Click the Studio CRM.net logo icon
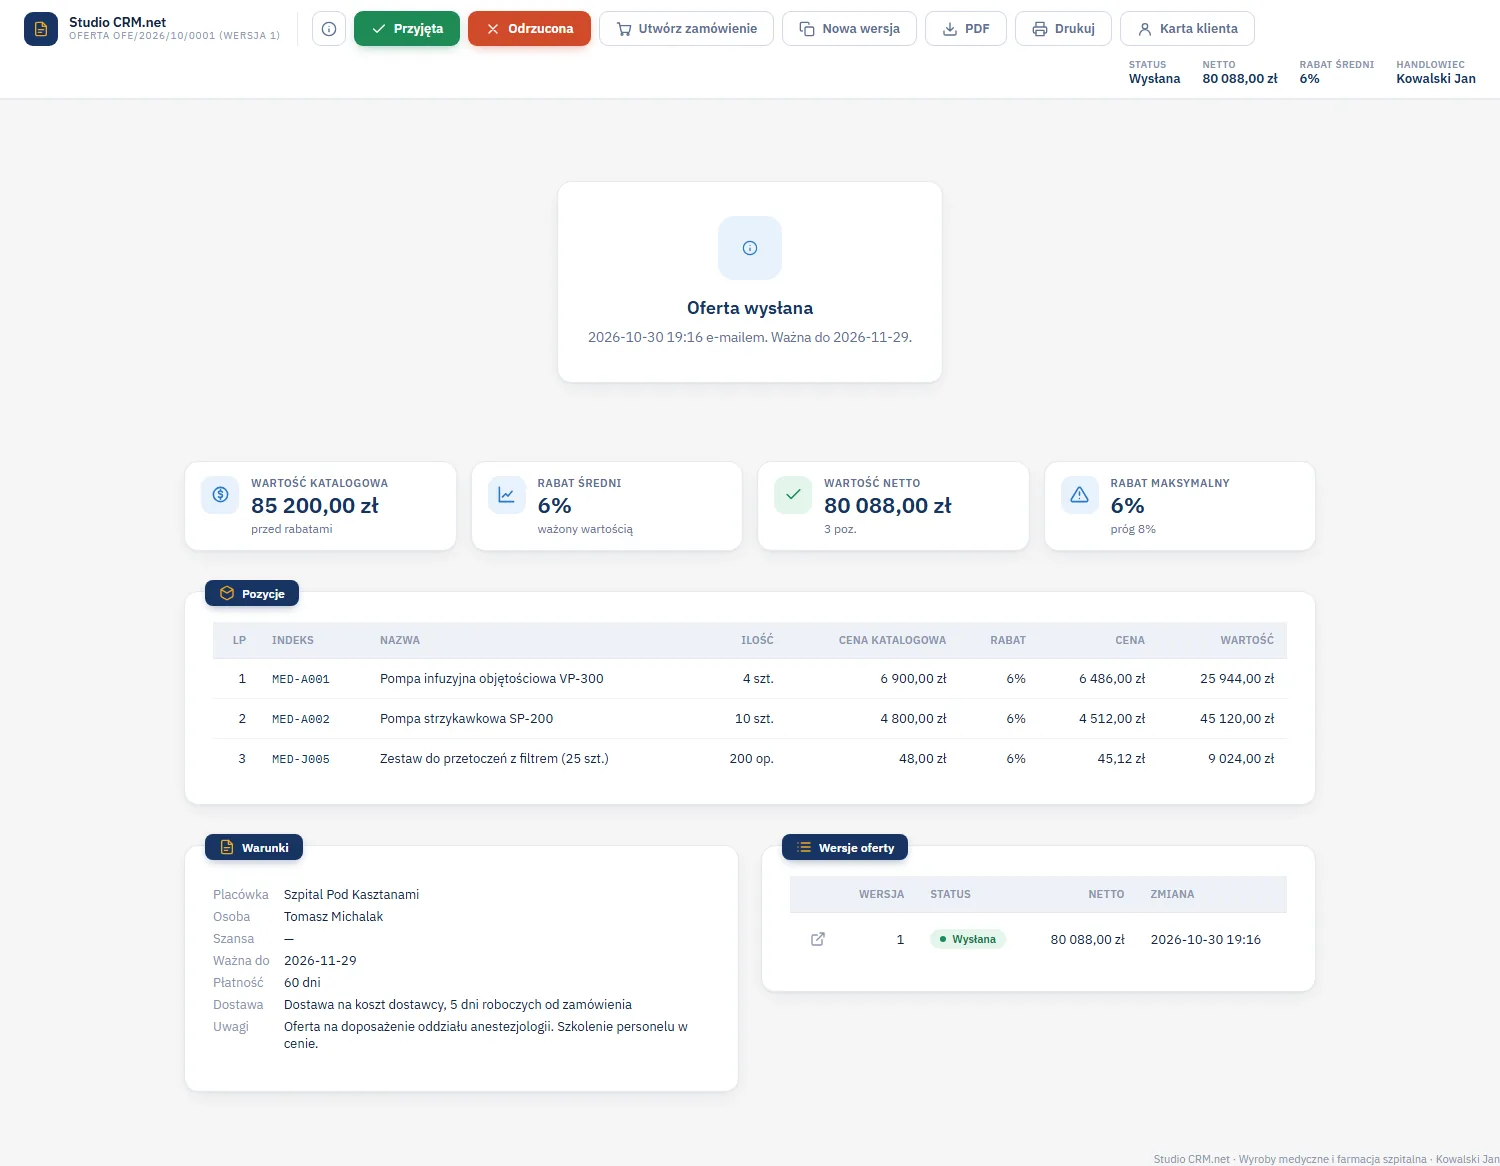Screen dimensions: 1500x1166 [x=41, y=29]
